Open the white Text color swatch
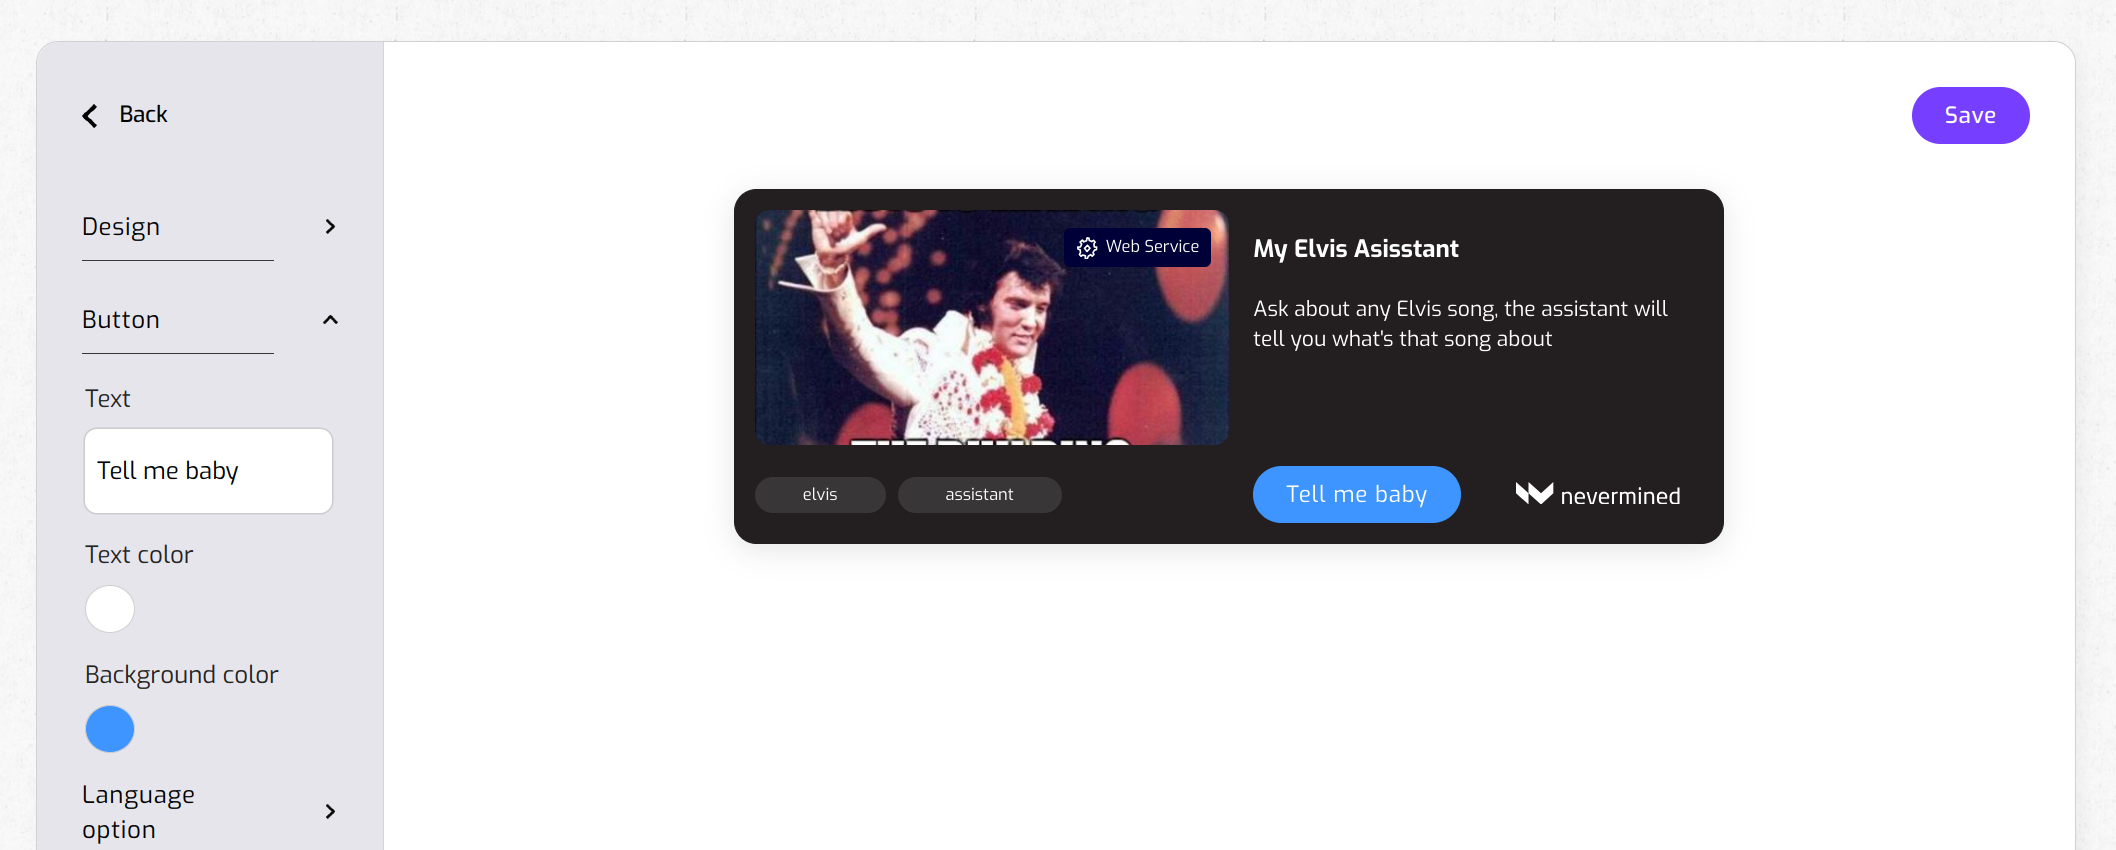 (x=110, y=609)
